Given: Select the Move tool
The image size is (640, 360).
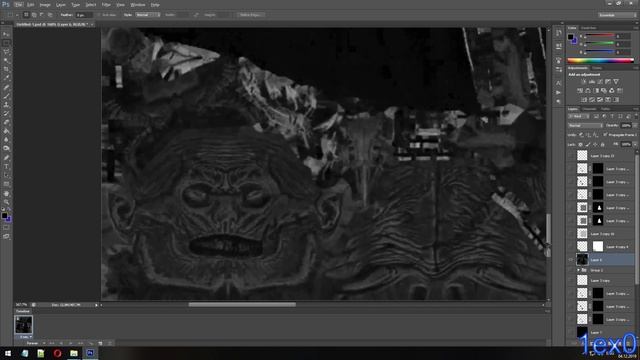Looking at the screenshot, I should tap(6, 34).
